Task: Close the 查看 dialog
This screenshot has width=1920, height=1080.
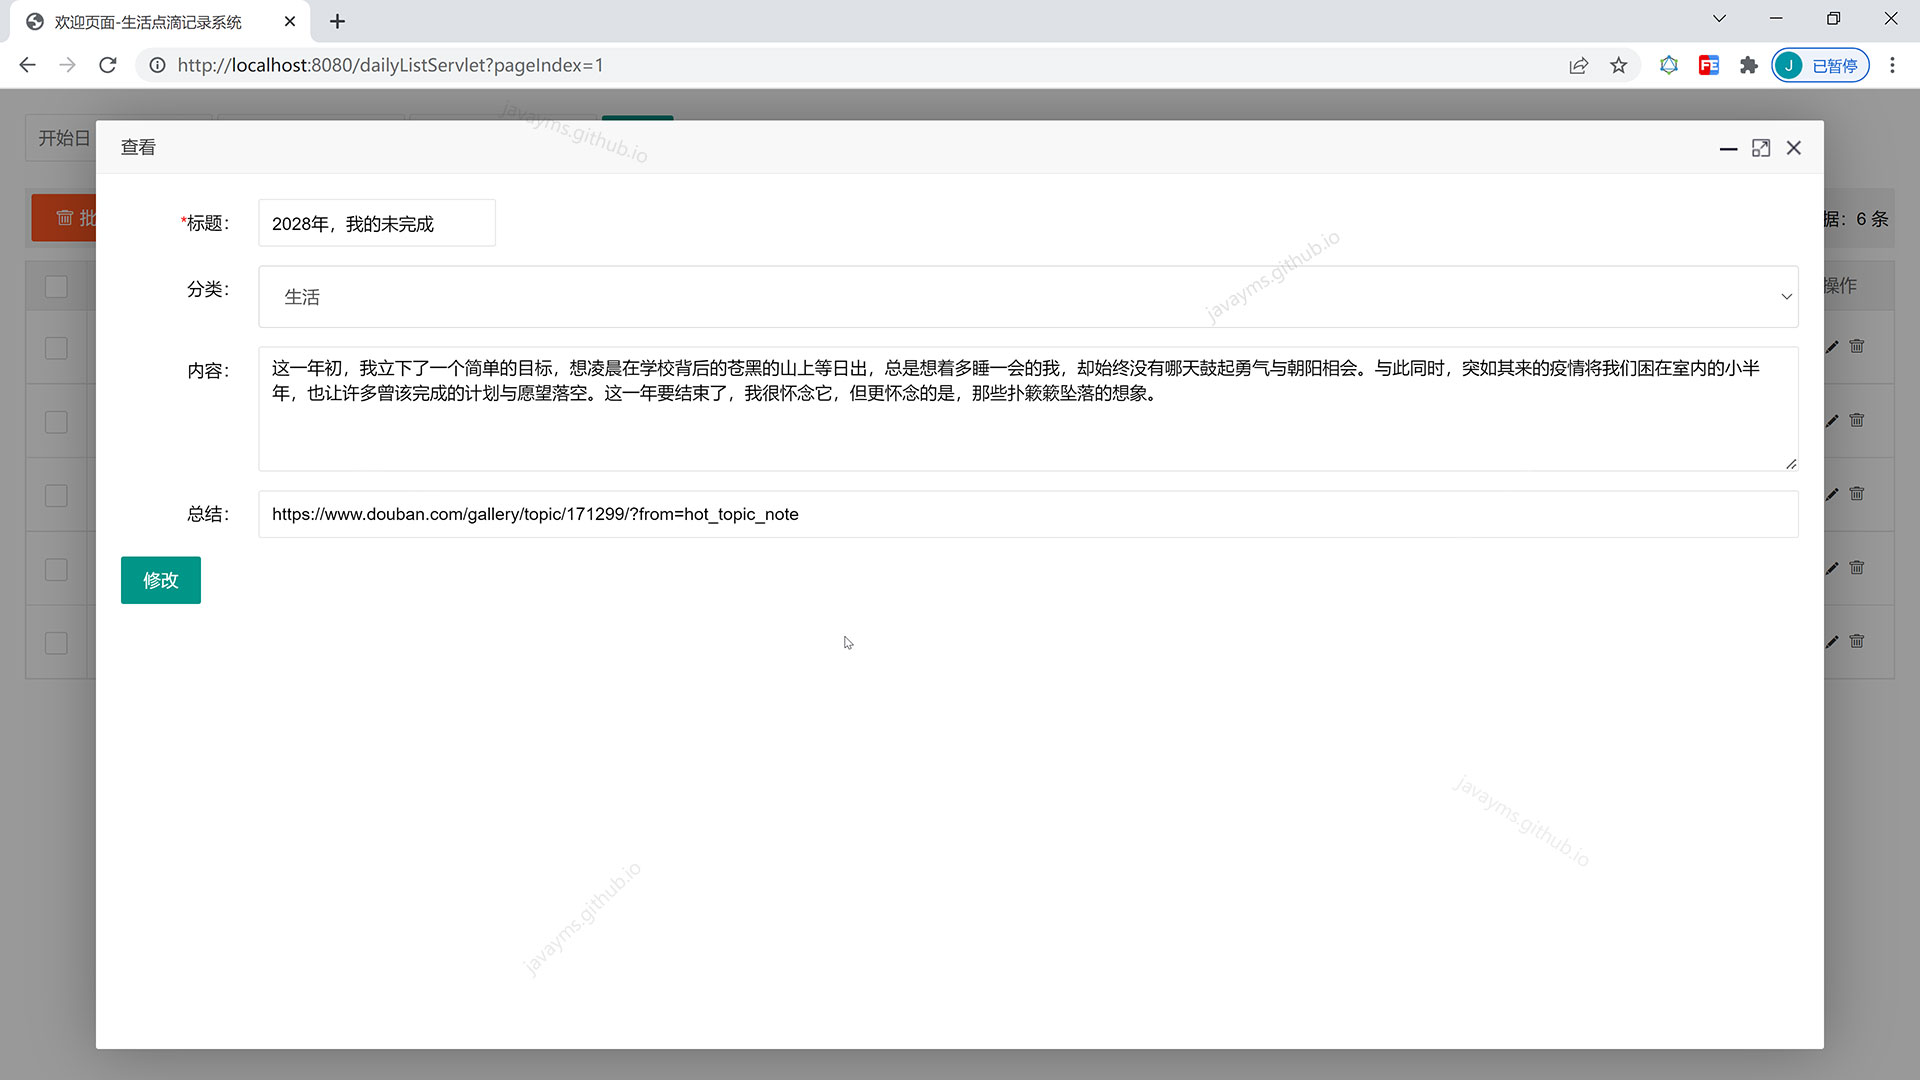Action: pos(1794,148)
